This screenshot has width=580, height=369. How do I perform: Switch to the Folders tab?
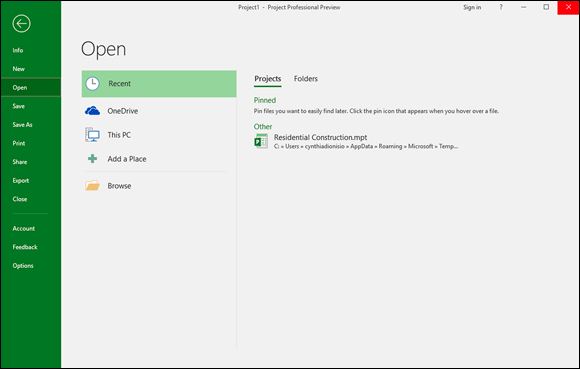pyautogui.click(x=306, y=79)
